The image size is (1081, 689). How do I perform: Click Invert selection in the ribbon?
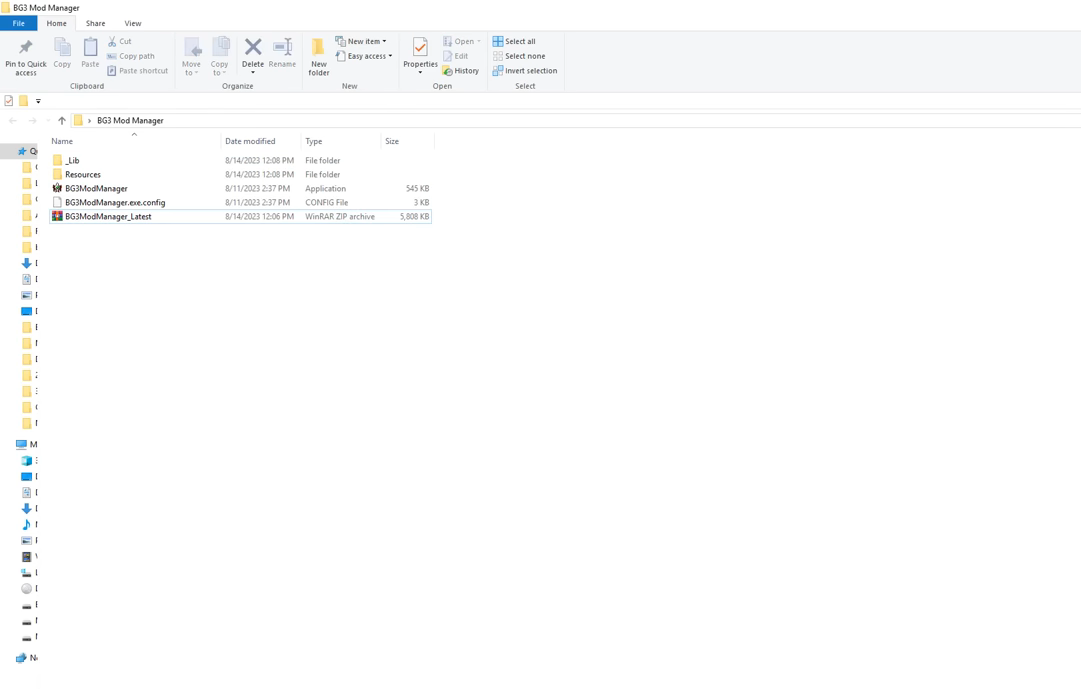tap(525, 70)
